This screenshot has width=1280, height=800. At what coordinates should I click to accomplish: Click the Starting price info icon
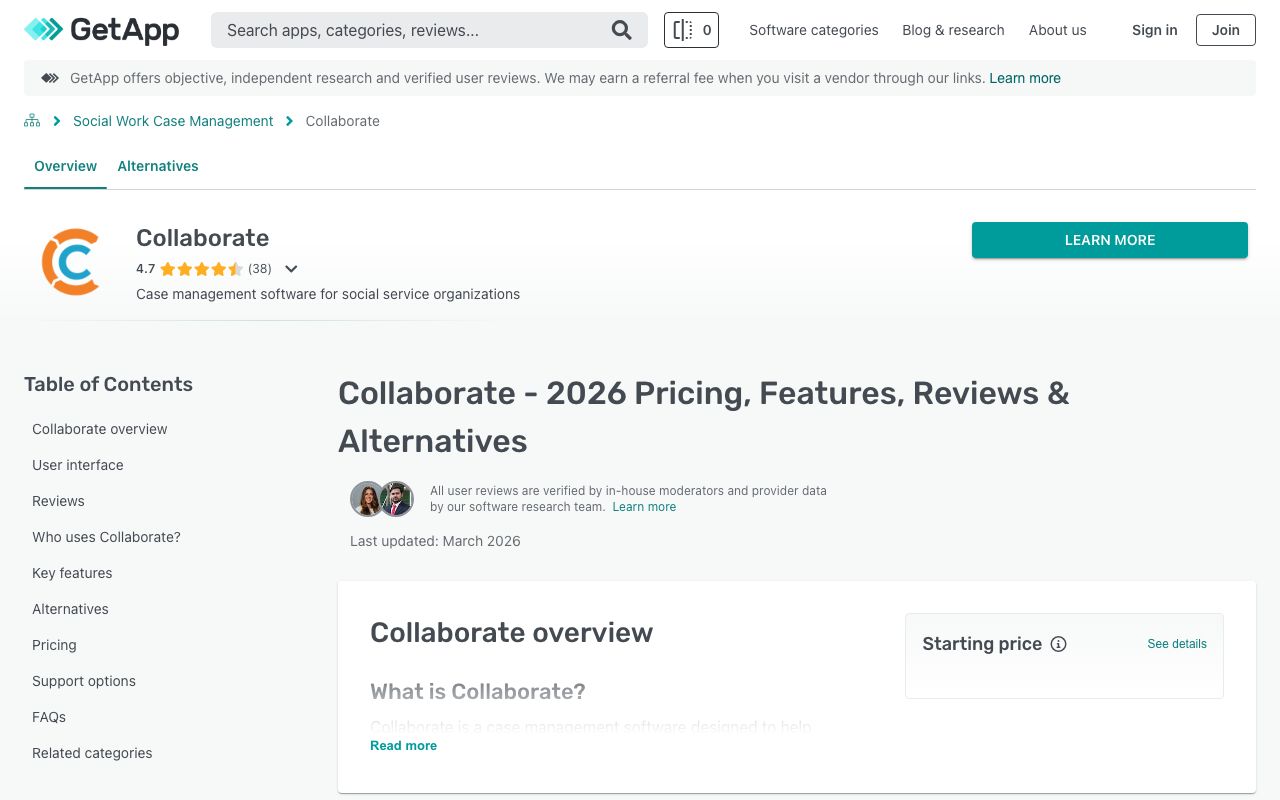[1058, 644]
